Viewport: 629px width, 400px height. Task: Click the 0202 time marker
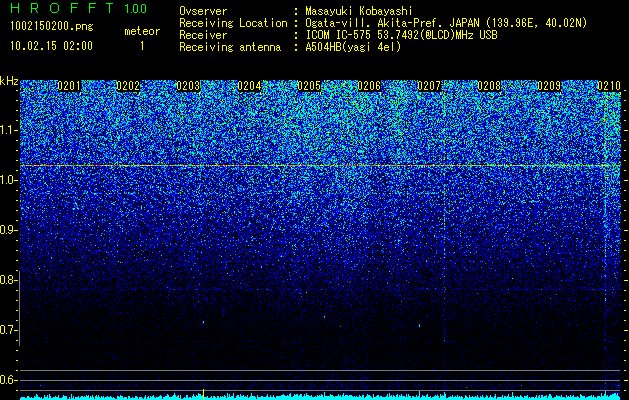click(128, 86)
